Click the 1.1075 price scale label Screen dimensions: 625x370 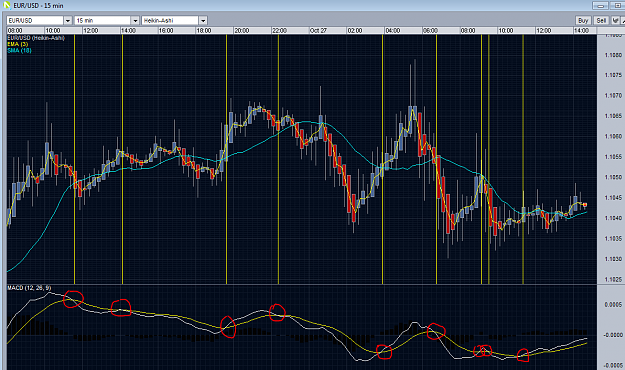click(x=613, y=75)
